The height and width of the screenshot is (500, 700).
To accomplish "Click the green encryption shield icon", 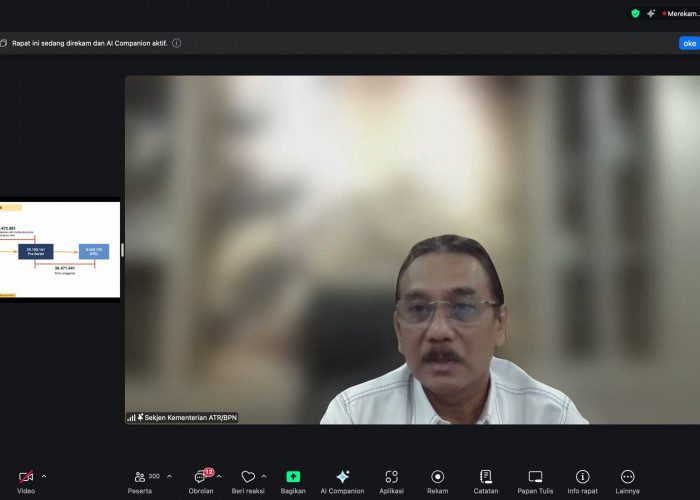I will click(x=635, y=13).
